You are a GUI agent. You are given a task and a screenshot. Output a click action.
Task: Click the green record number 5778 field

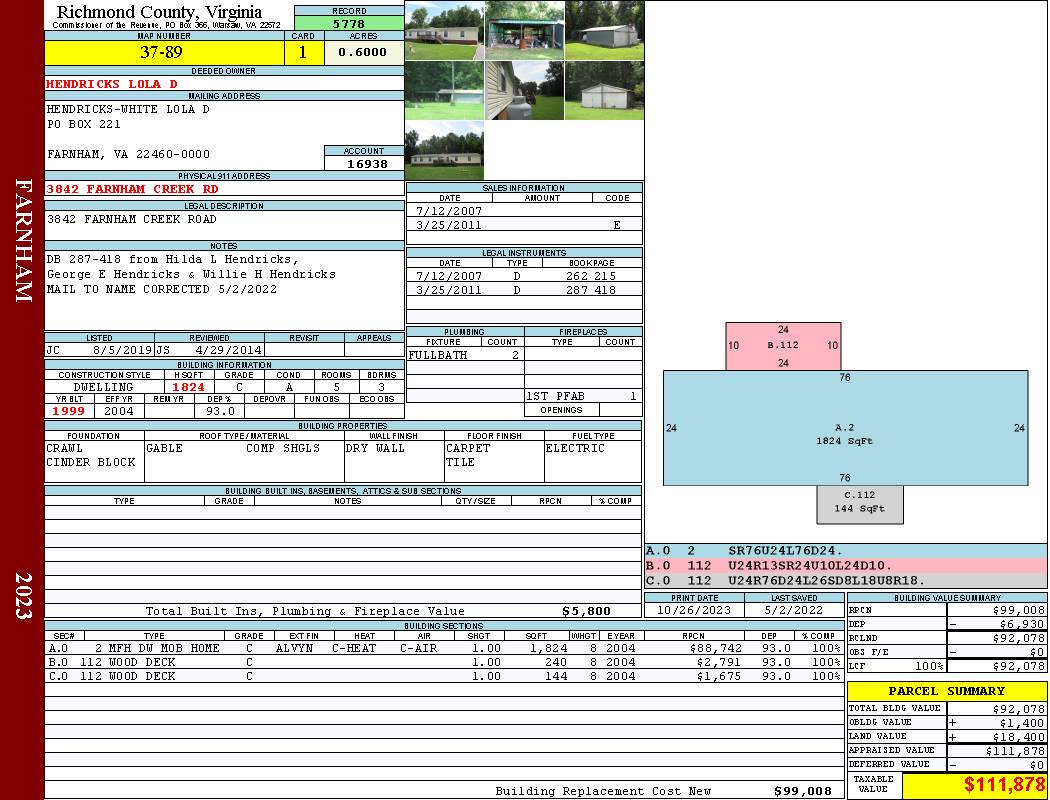click(x=349, y=23)
